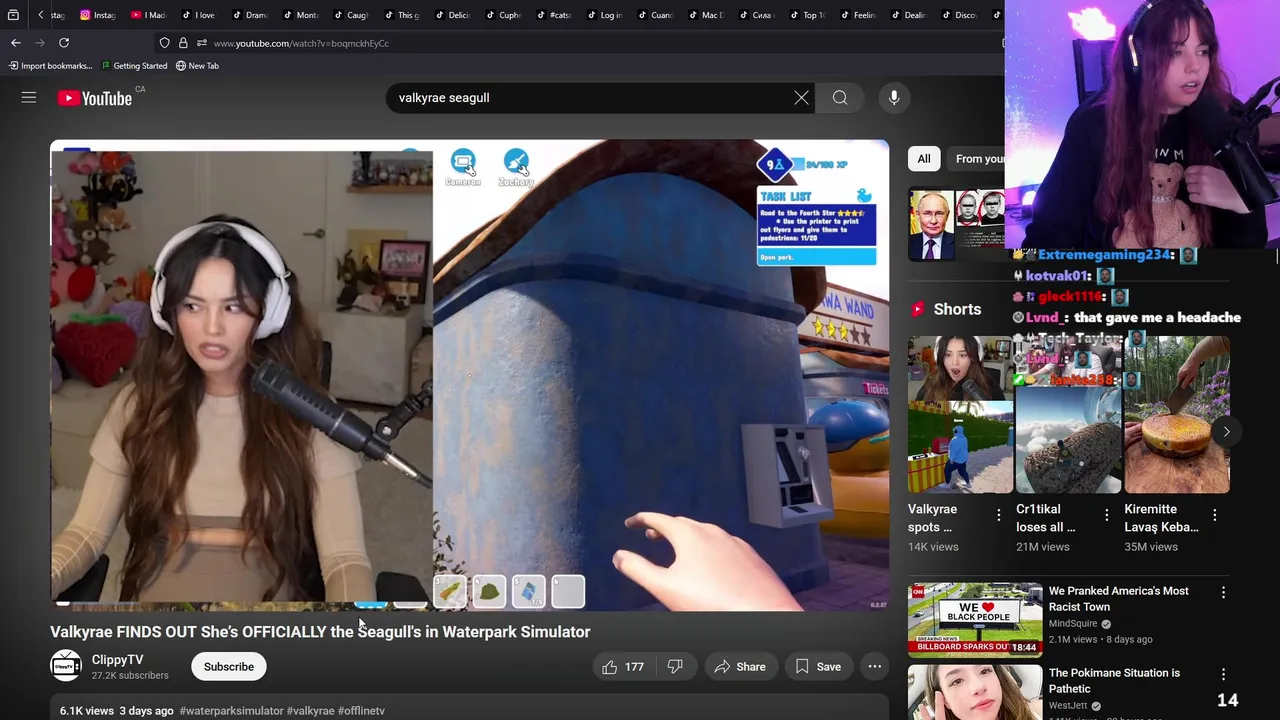Reload the page using the refresh icon
Viewport: 1280px width, 720px height.
[64, 43]
